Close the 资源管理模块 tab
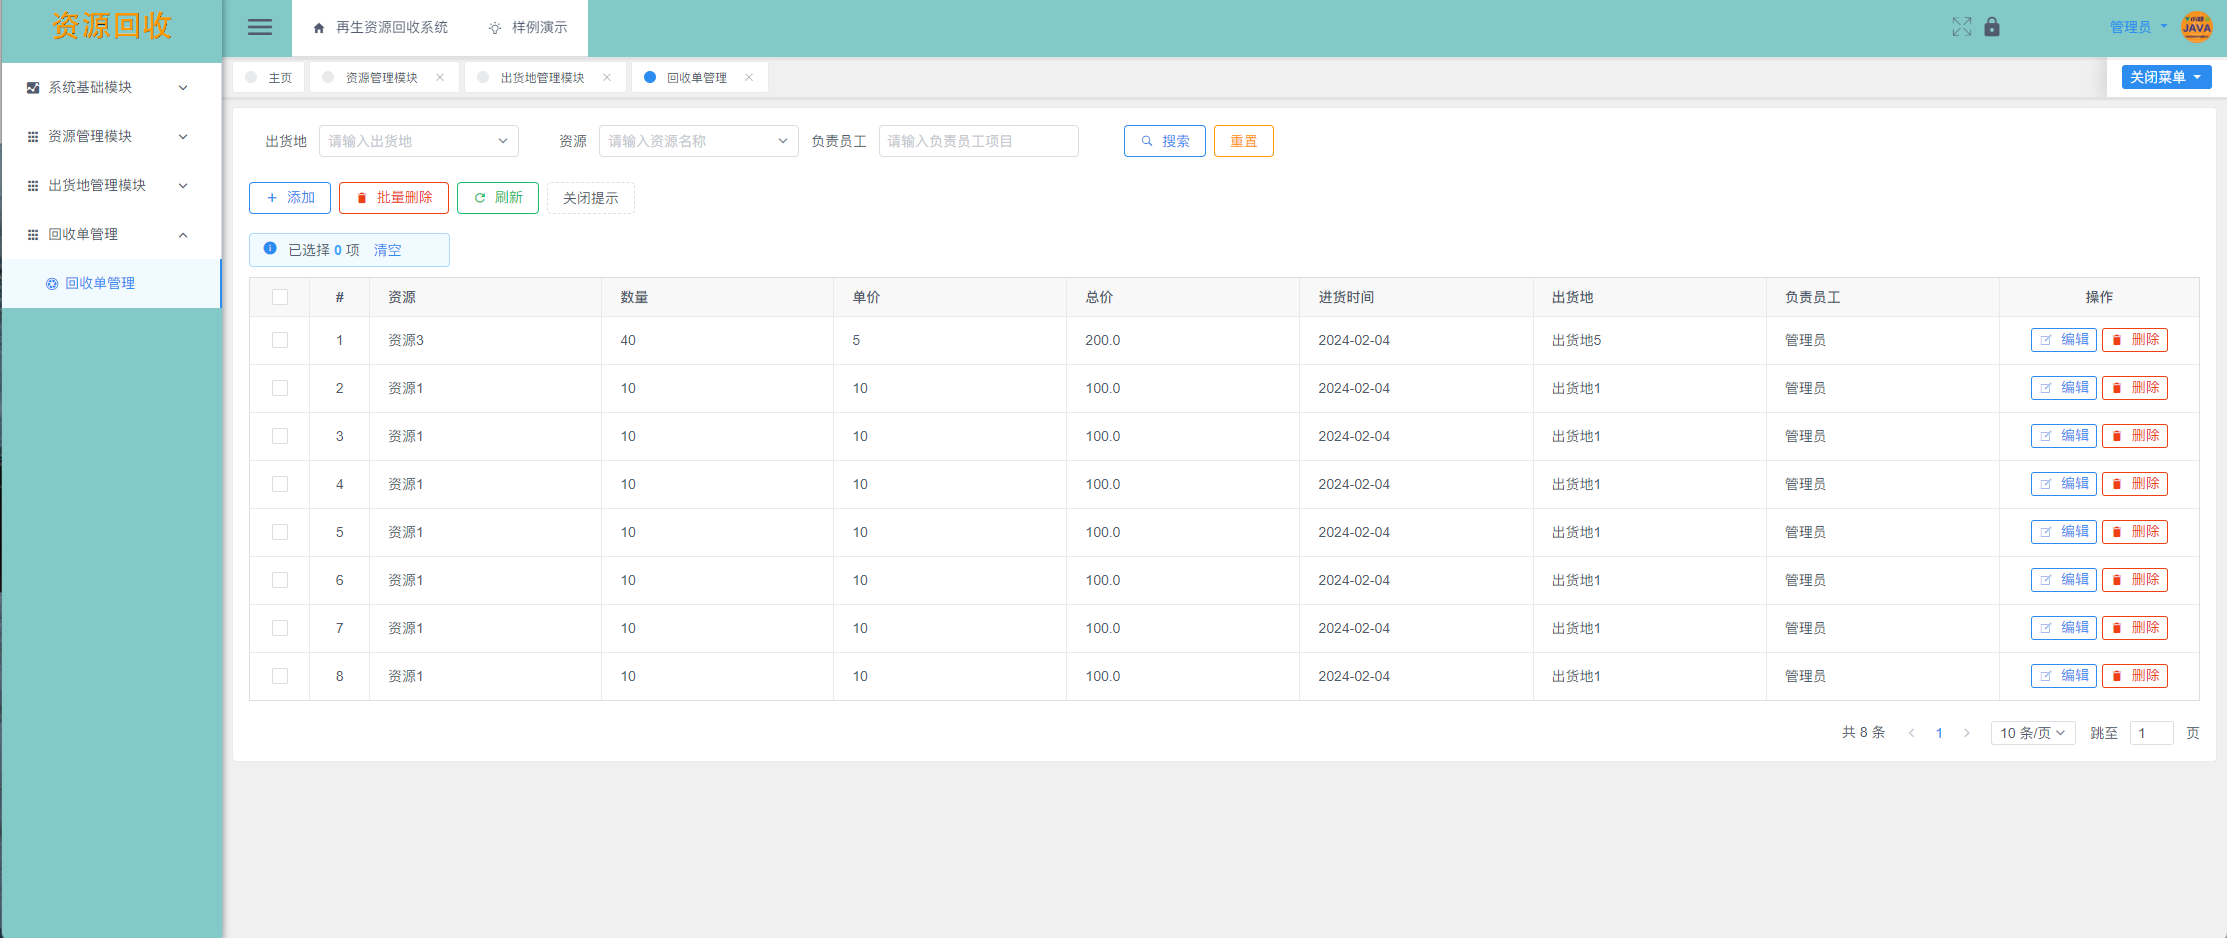This screenshot has height=938, width=2227. point(440,78)
